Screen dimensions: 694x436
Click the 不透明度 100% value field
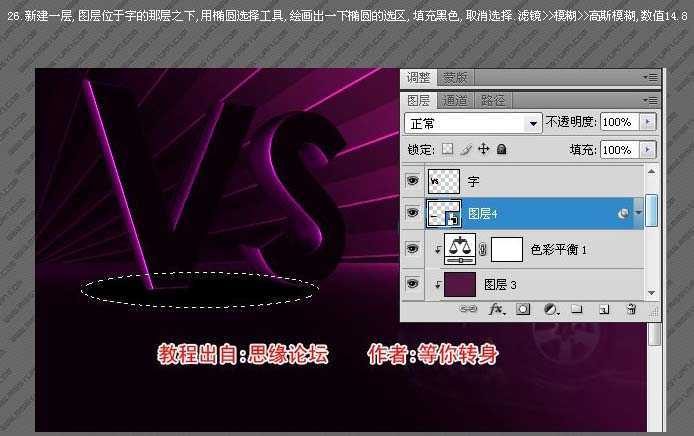pyautogui.click(x=619, y=122)
